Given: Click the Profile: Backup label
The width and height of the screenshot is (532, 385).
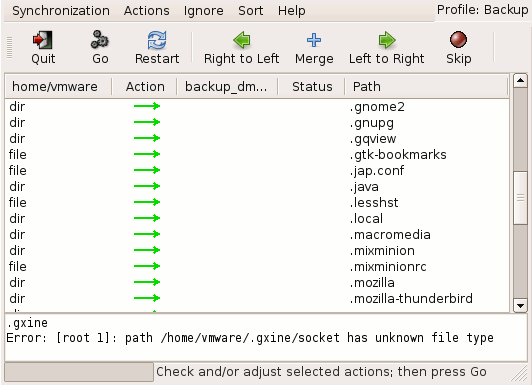Looking at the screenshot, I should point(482,10).
